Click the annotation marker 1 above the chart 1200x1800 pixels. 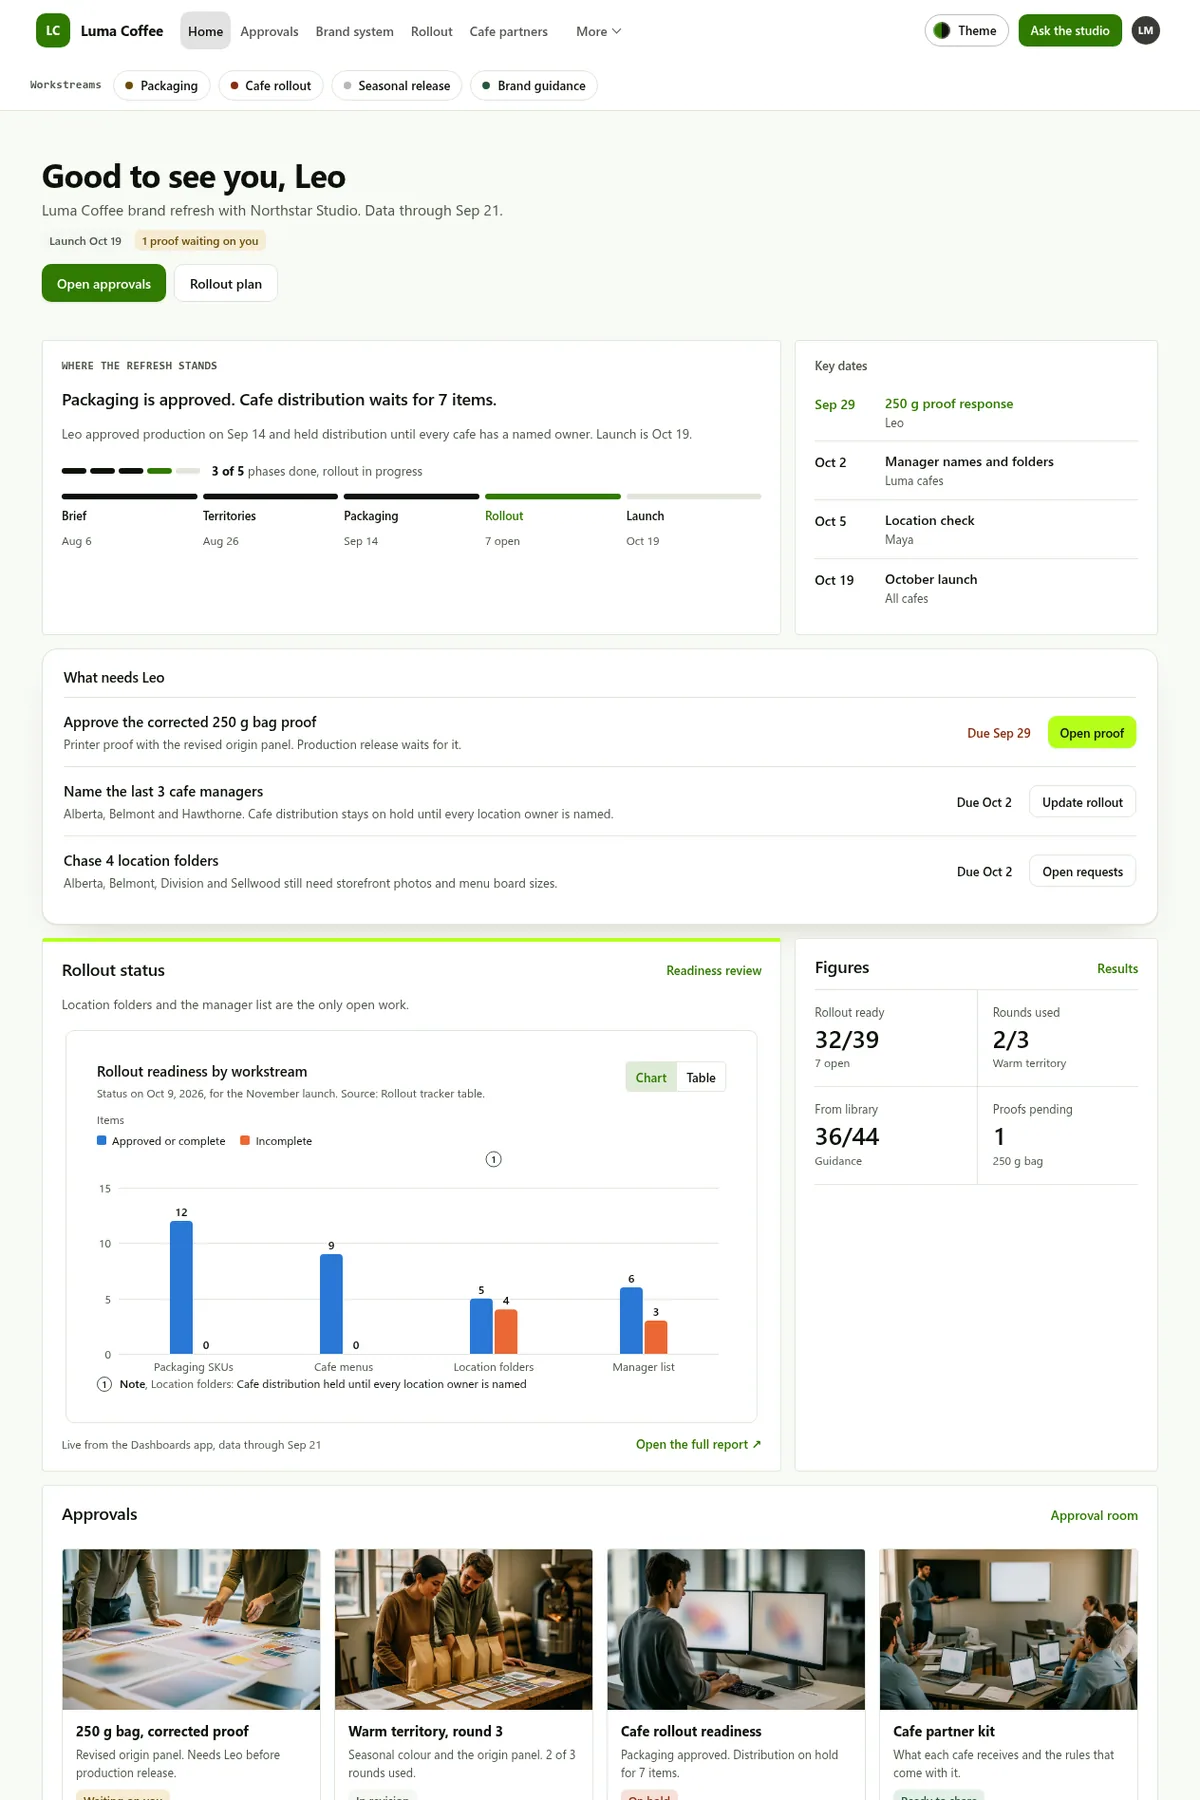click(493, 1159)
